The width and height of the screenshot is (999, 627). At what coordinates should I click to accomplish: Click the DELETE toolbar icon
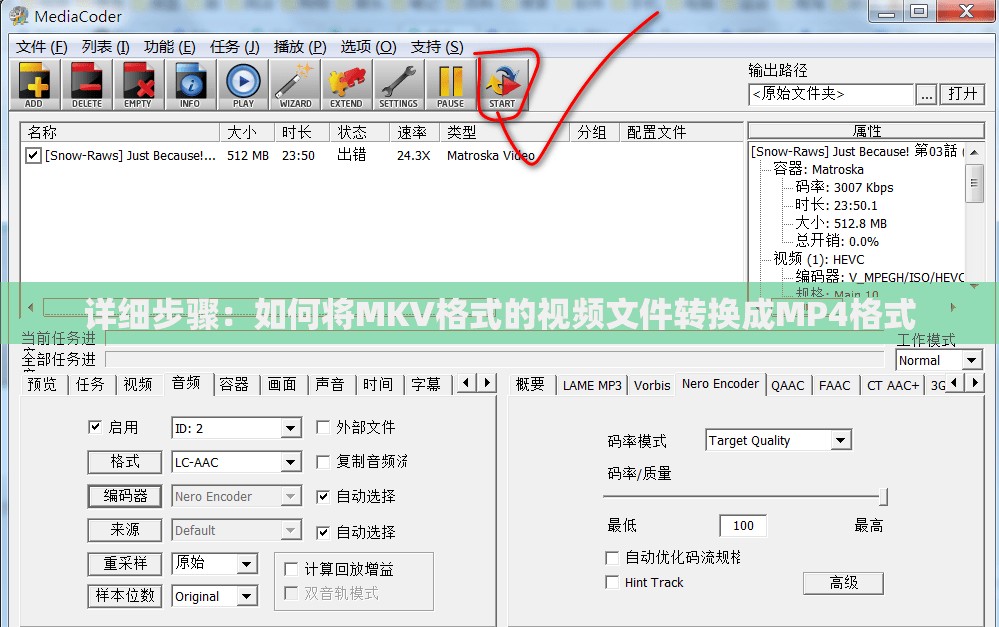tap(87, 85)
